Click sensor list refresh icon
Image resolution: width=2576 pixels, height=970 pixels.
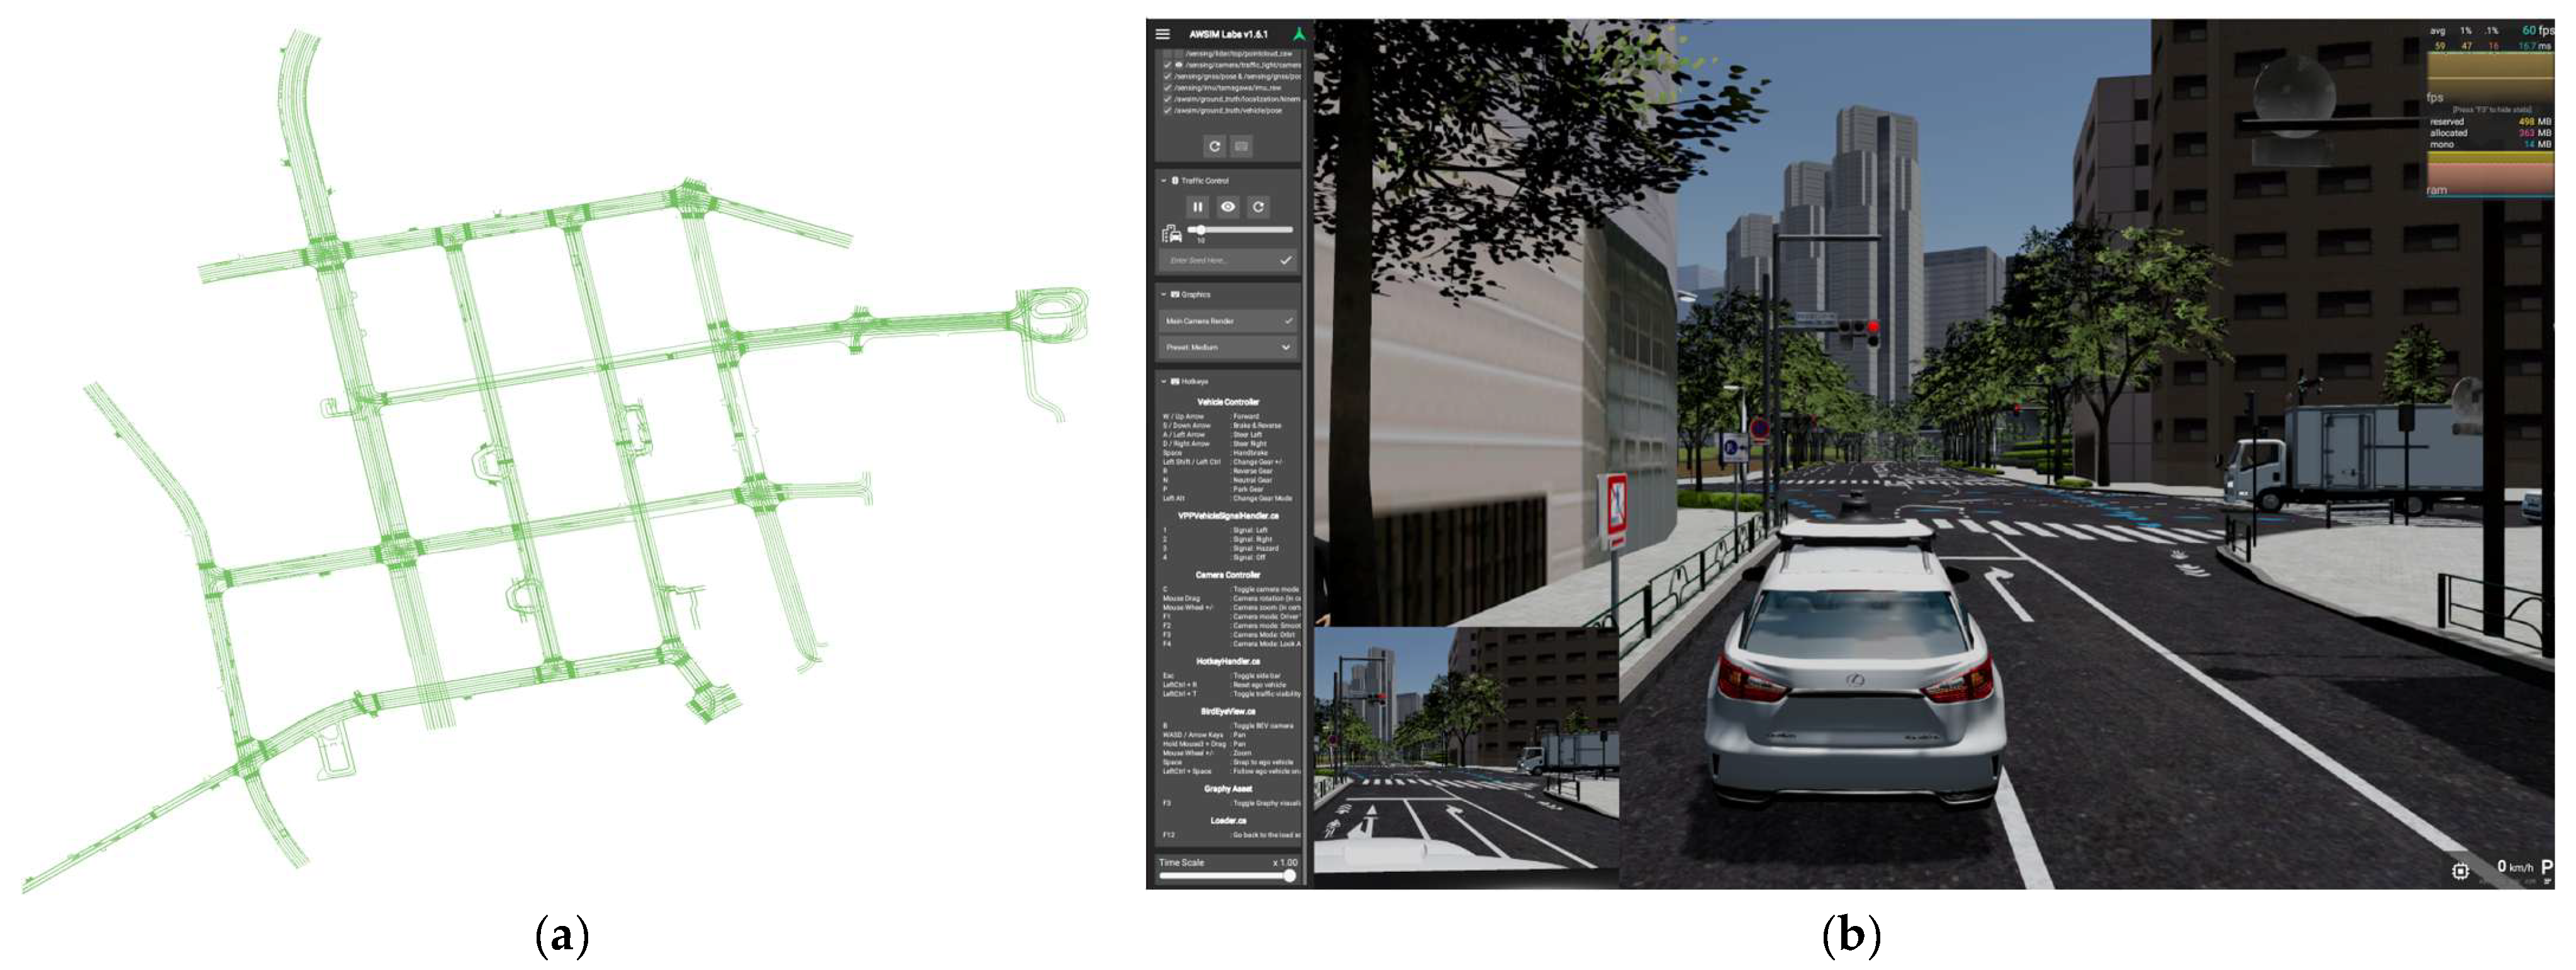tap(1214, 146)
